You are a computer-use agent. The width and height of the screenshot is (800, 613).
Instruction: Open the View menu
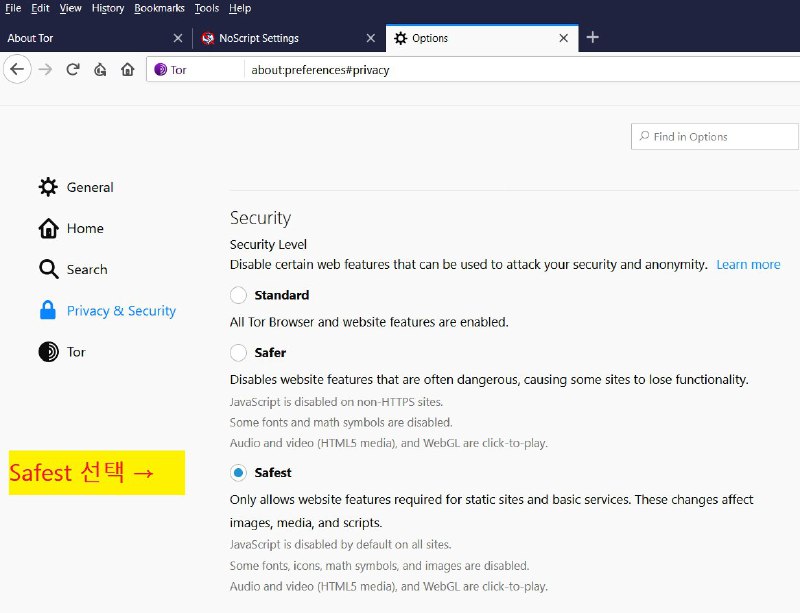70,8
